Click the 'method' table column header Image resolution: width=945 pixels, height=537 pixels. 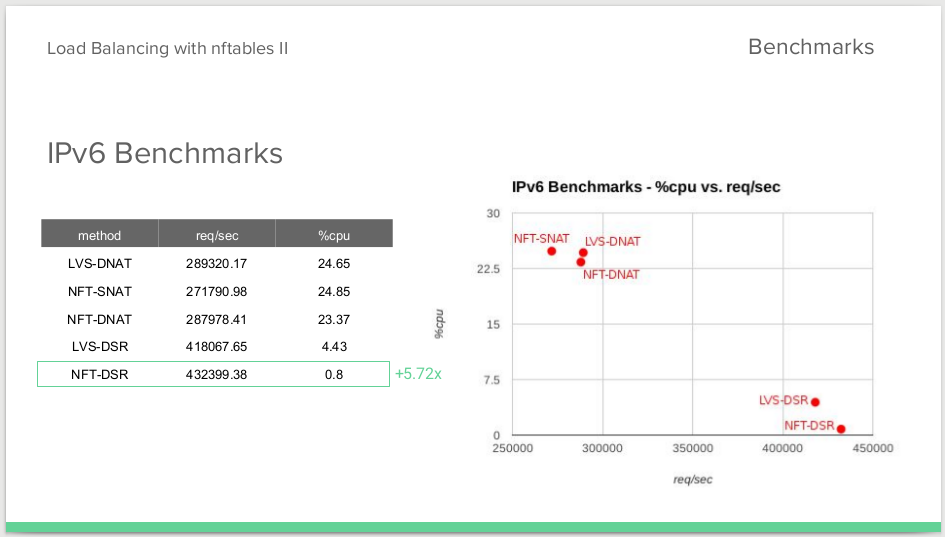[99, 233]
